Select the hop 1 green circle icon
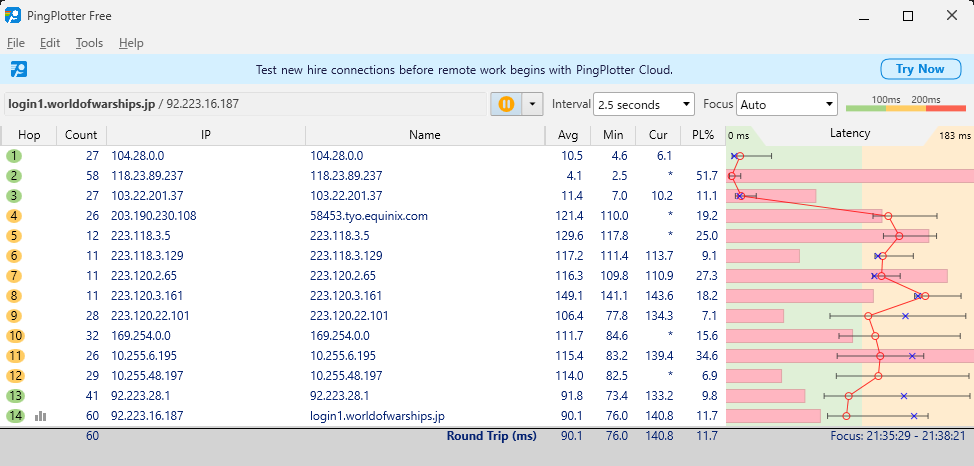The height and width of the screenshot is (466, 974). [14, 156]
